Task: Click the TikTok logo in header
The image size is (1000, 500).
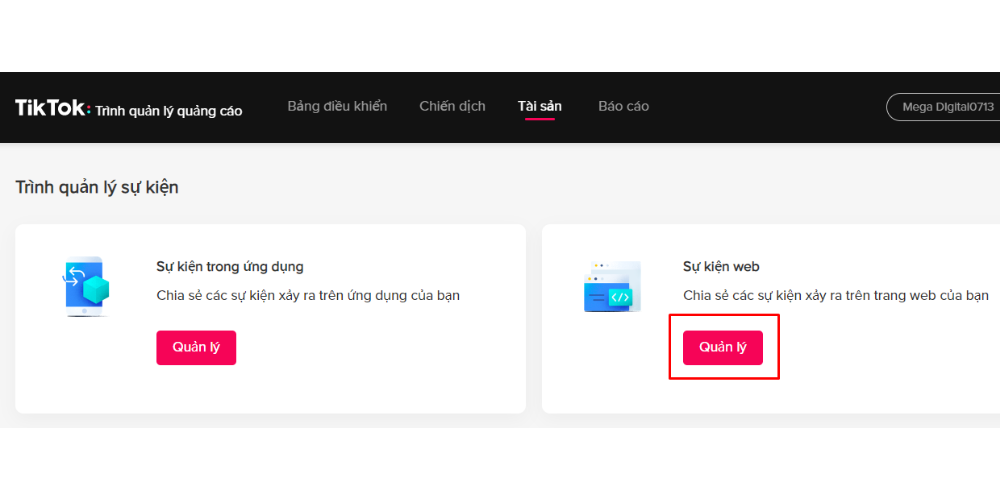Action: [x=53, y=108]
